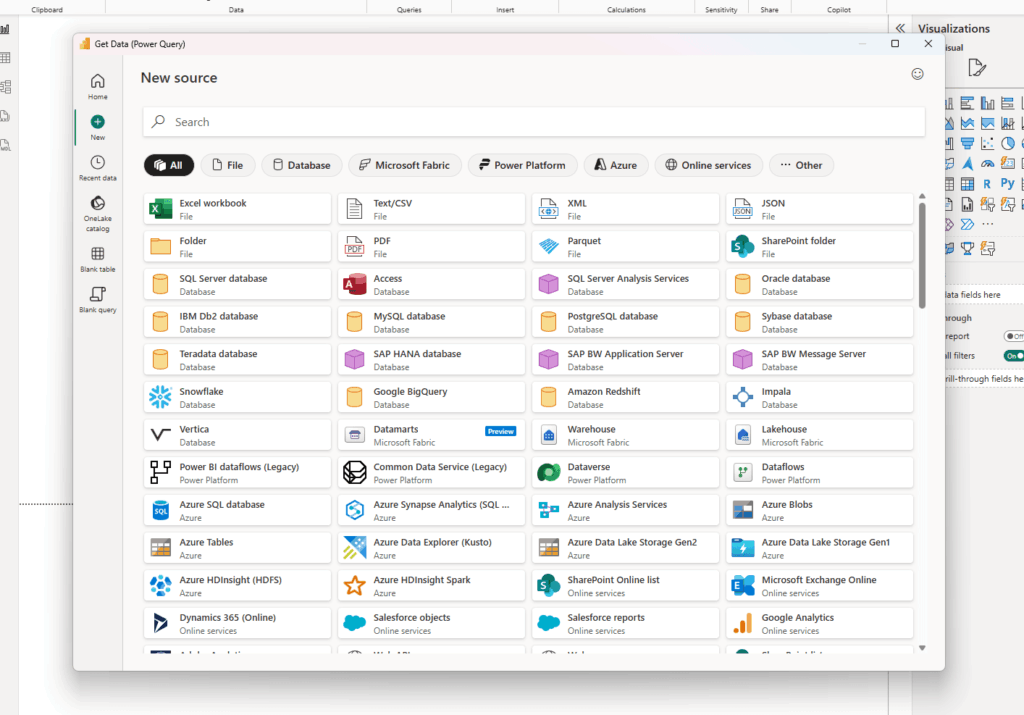Choose Azure HDInsight Spark connector
The width and height of the screenshot is (1024, 715).
click(x=431, y=586)
